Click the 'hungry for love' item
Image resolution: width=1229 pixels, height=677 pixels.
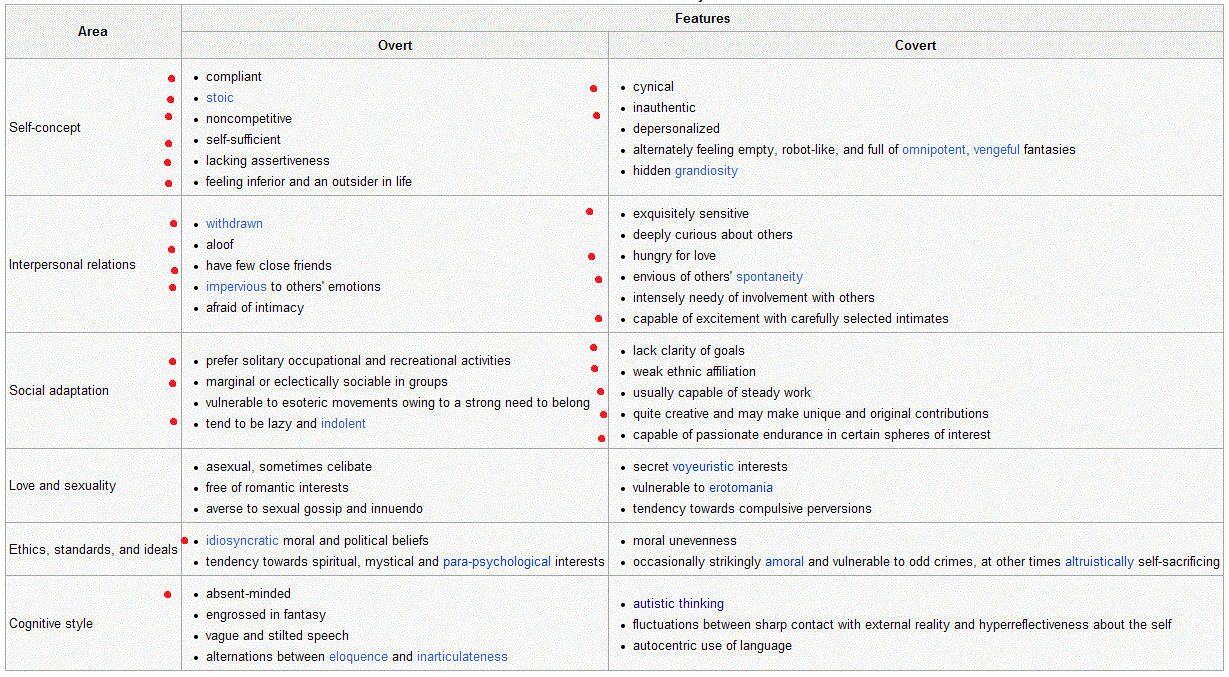(x=674, y=256)
